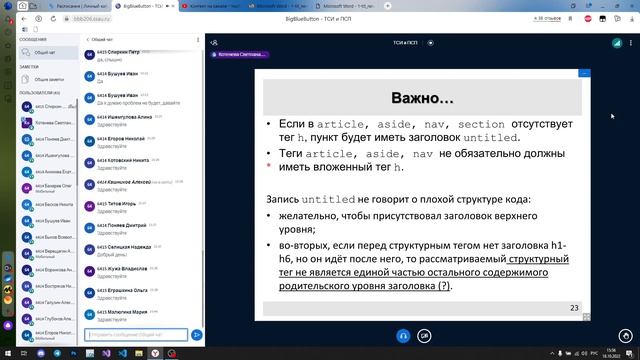
Task: Minimize the presentation with blue corner button
Action: 584,73
